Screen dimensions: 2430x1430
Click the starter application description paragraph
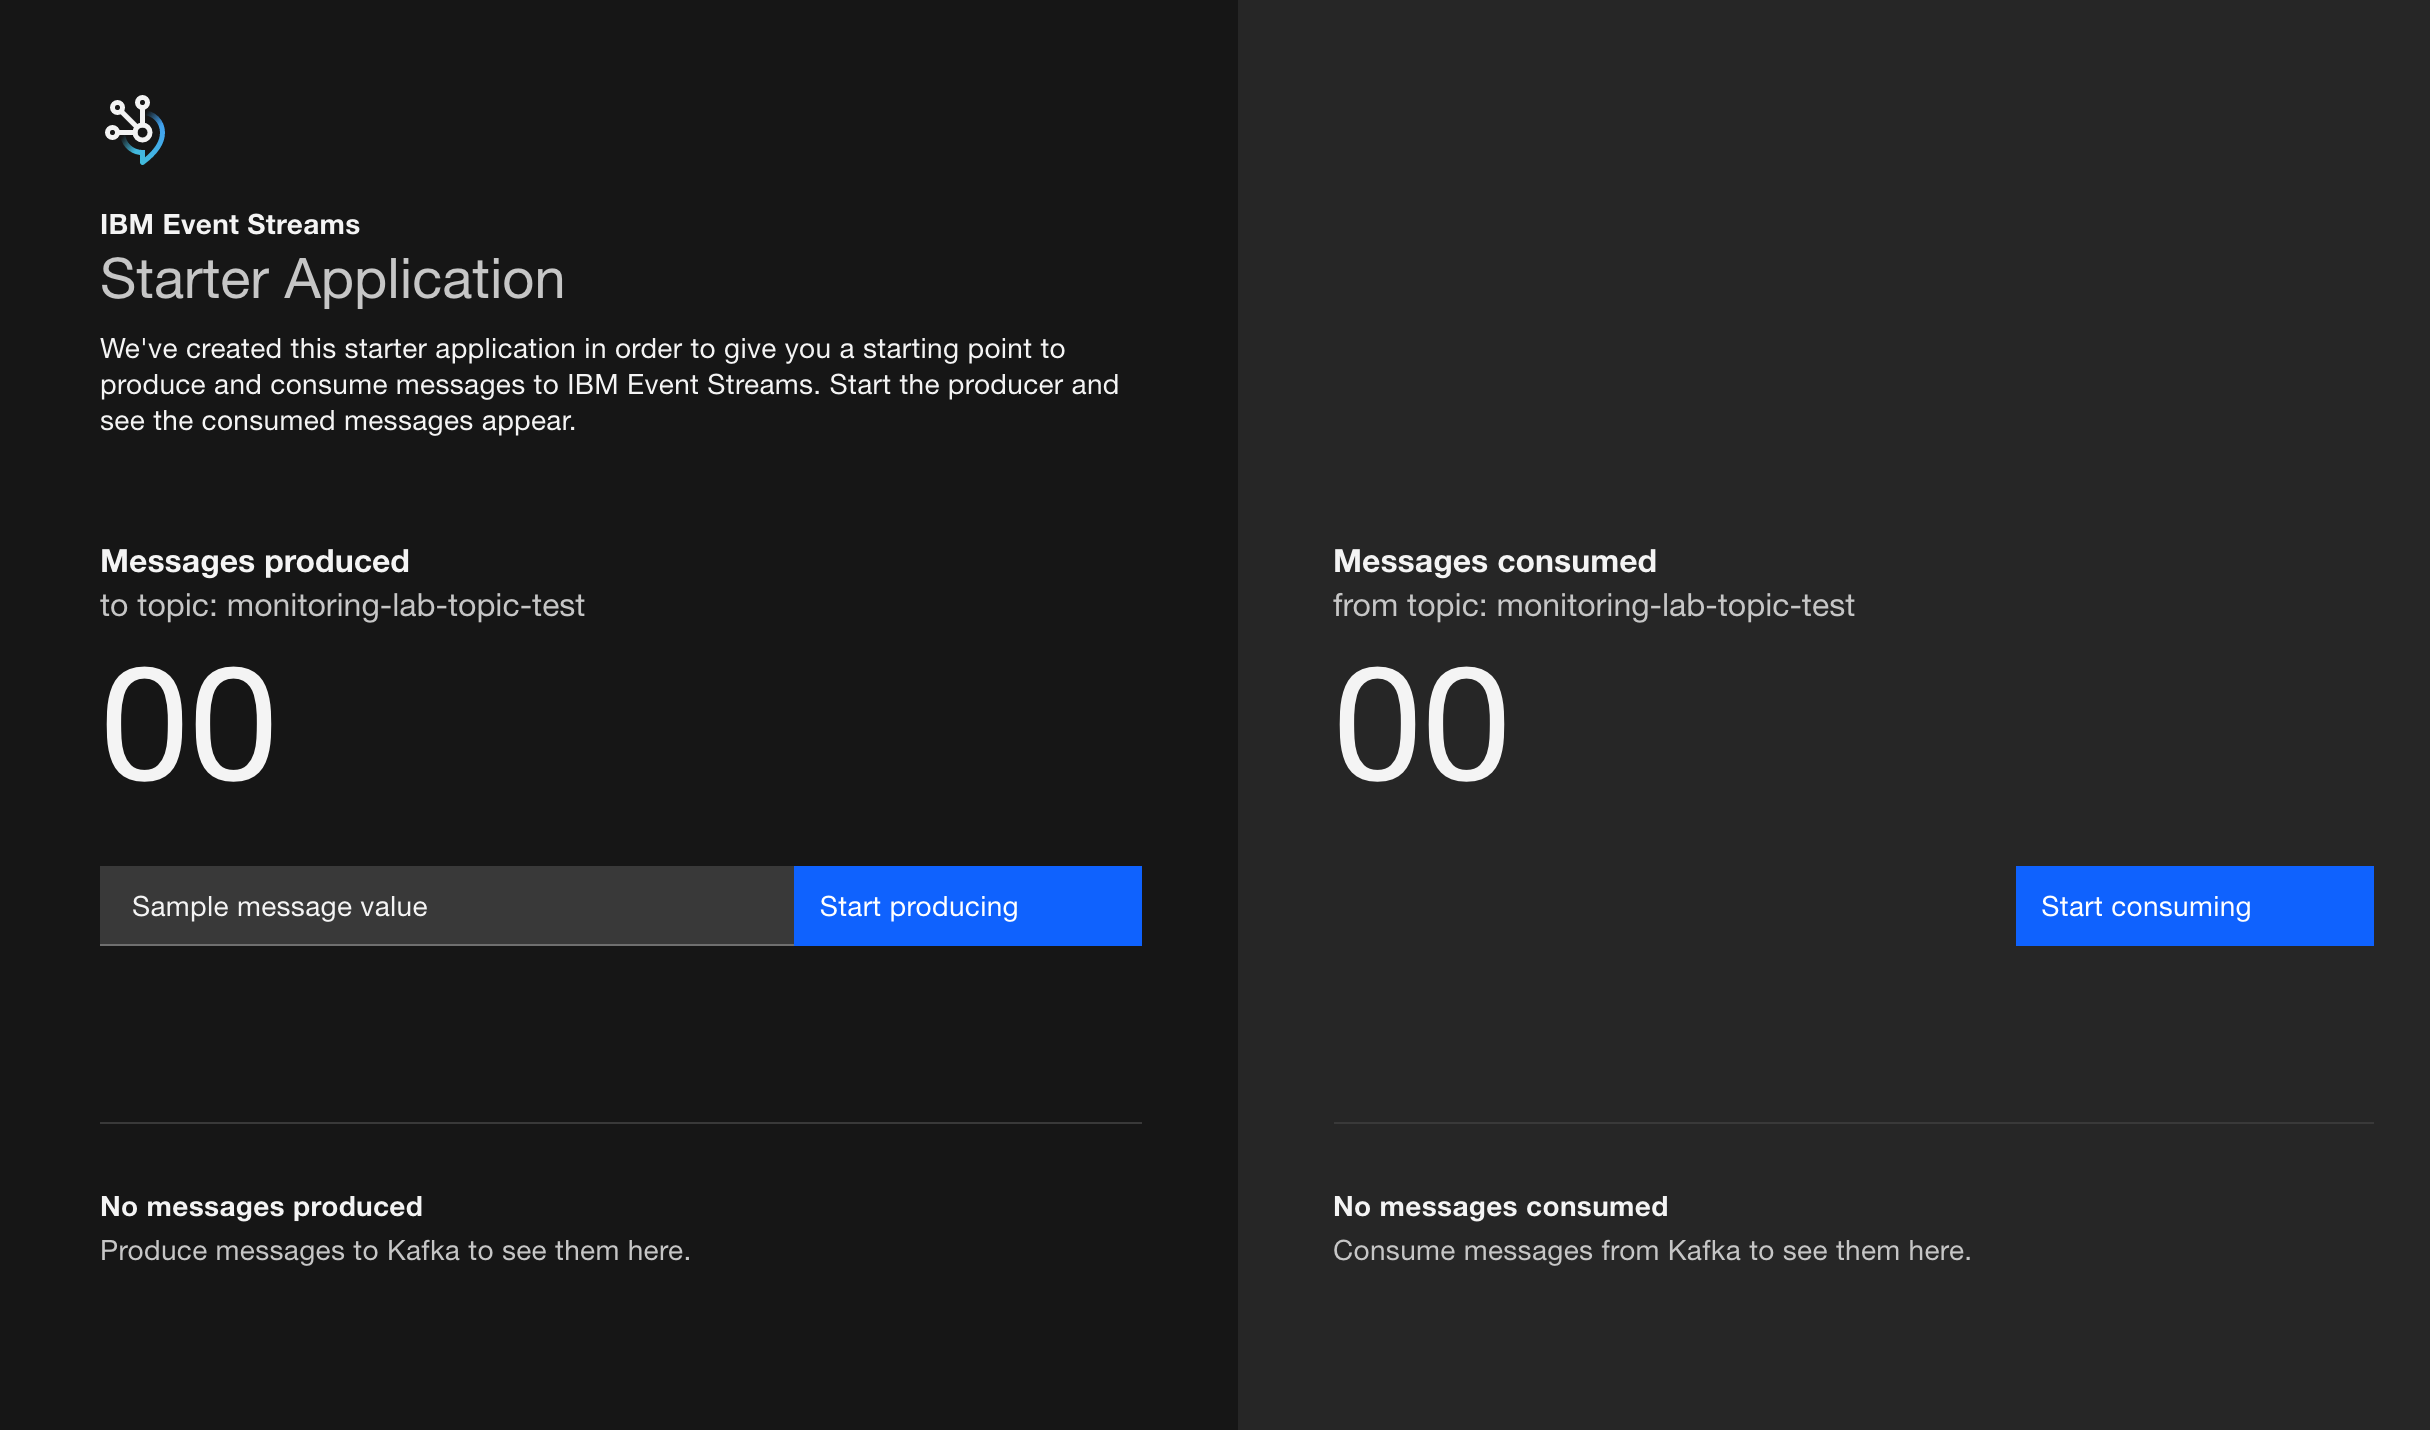point(609,385)
